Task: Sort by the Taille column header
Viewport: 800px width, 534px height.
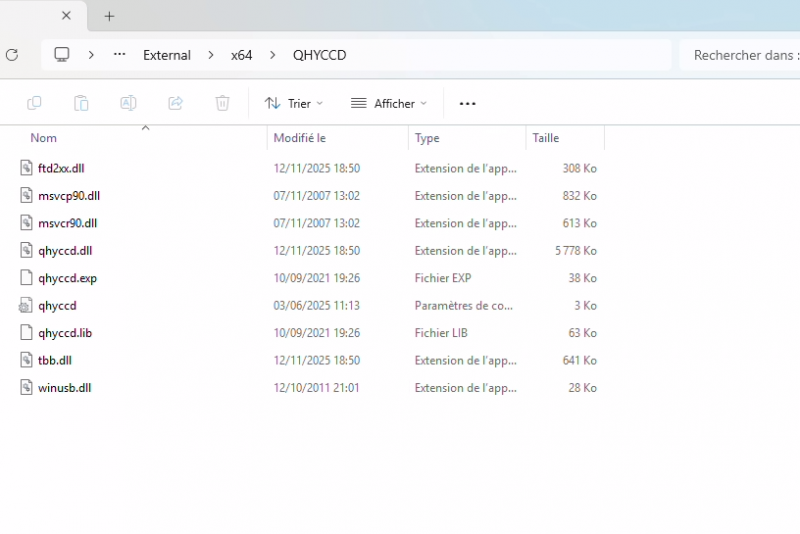Action: pos(545,138)
